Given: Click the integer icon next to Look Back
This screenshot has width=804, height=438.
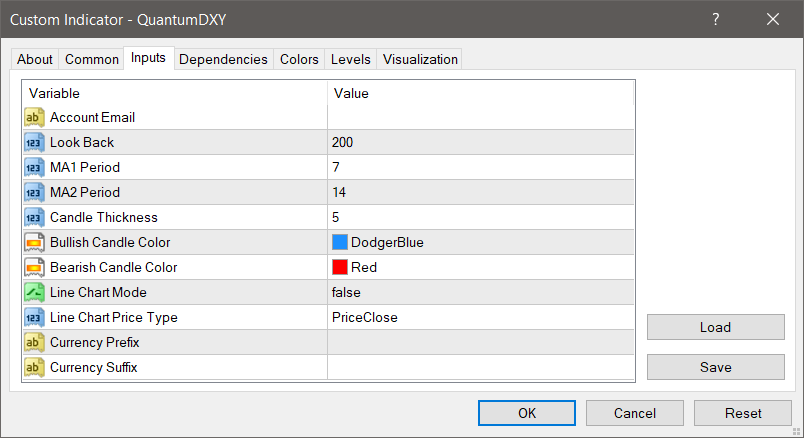Looking at the screenshot, I should tap(34, 143).
